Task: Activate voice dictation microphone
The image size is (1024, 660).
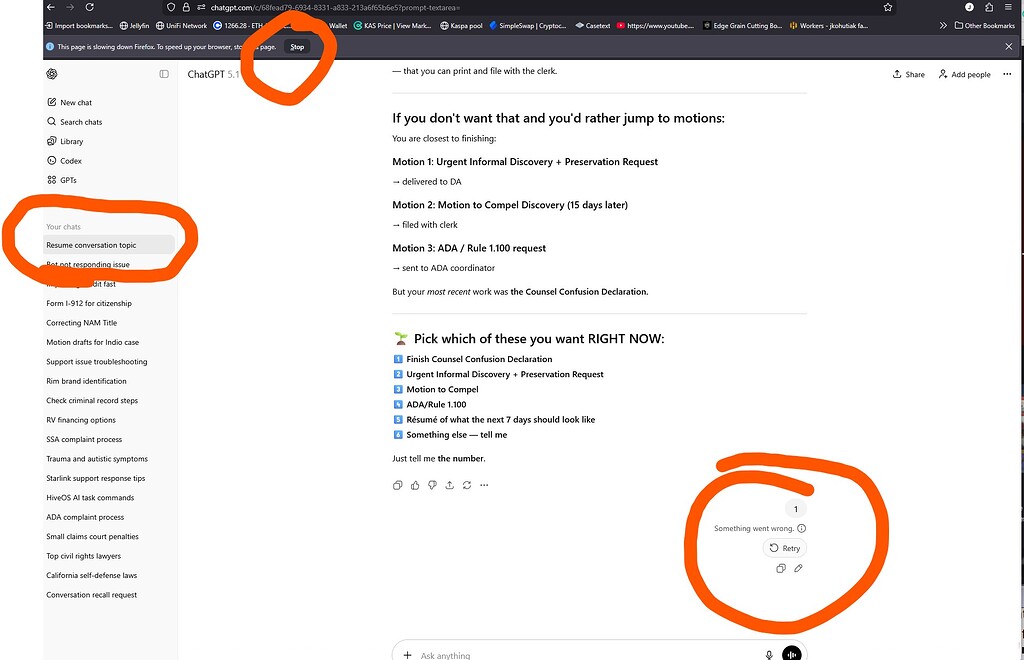Action: (768, 654)
